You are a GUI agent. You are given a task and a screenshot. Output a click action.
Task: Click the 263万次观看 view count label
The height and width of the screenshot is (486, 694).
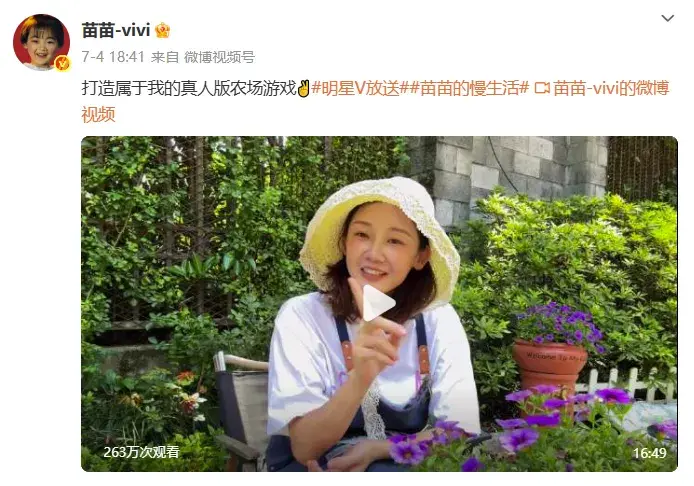click(141, 452)
